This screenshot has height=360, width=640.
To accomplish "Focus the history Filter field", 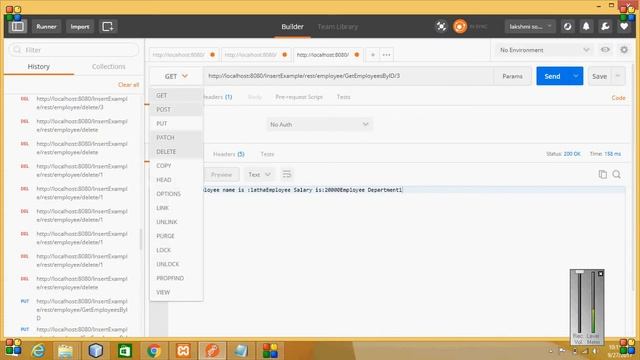I will [x=74, y=50].
